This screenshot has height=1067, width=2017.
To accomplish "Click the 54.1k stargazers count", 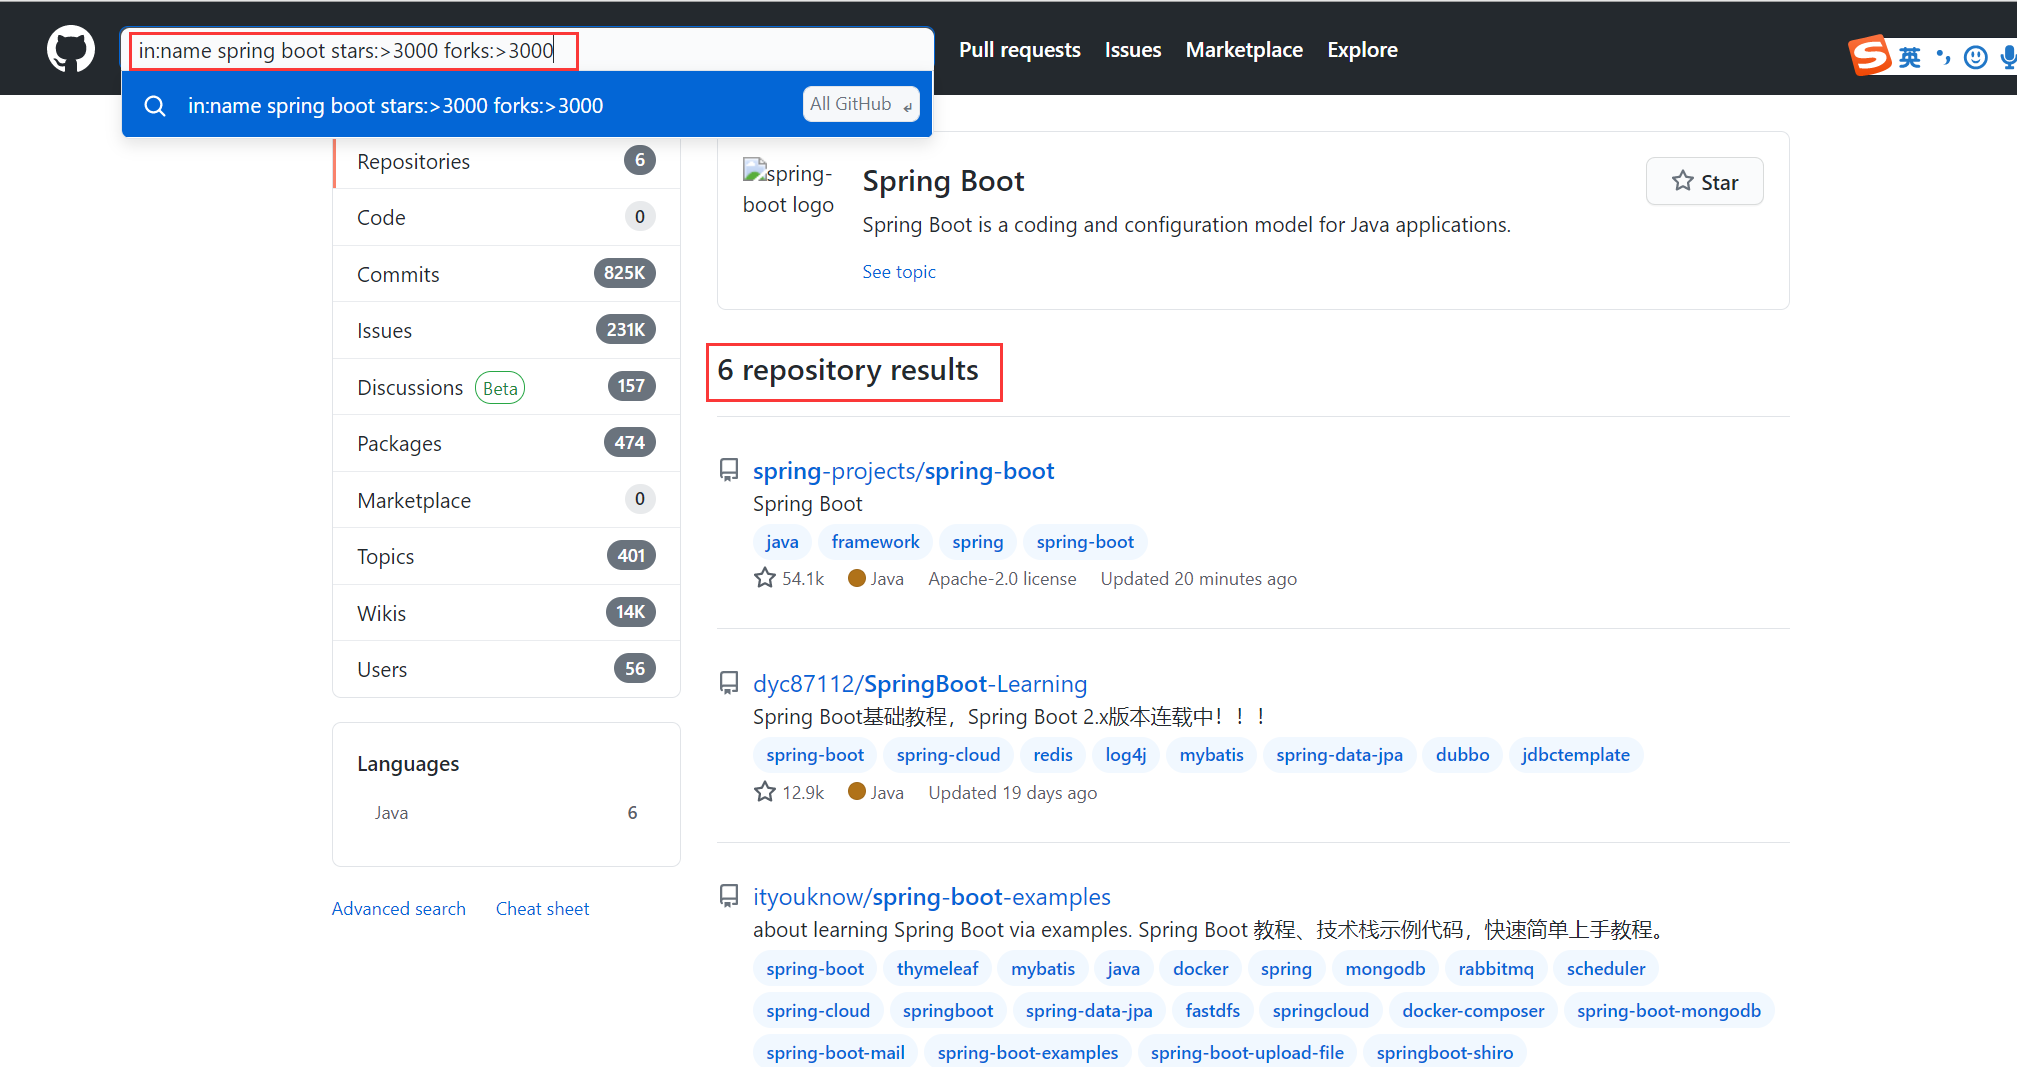I will 803,578.
